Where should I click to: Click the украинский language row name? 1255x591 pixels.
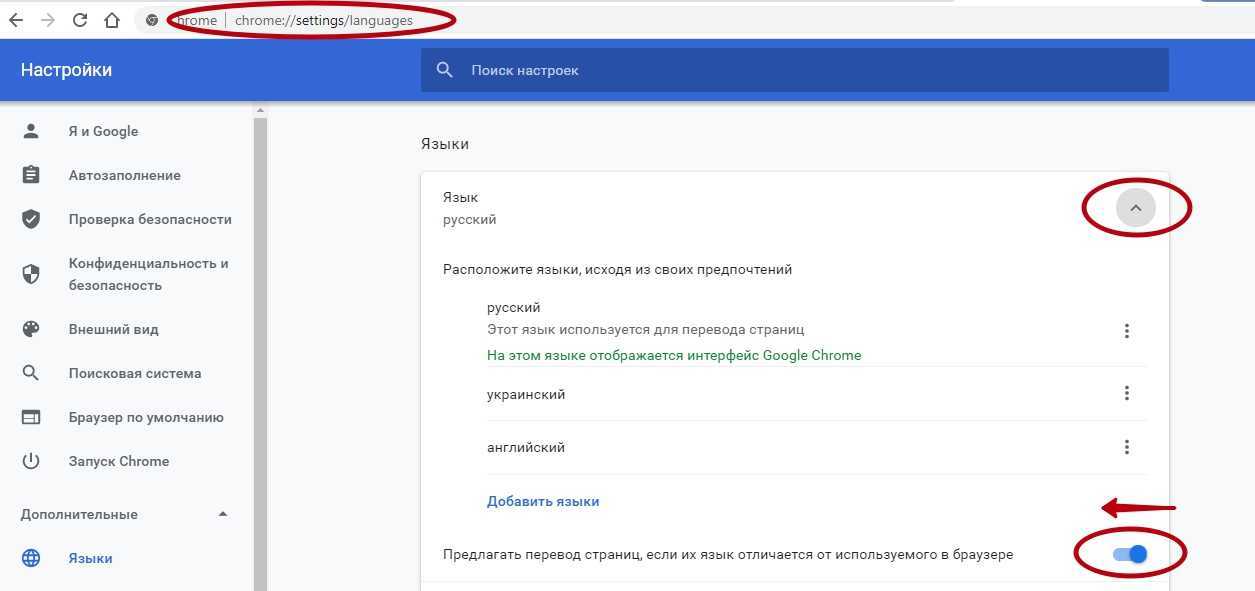coord(526,394)
